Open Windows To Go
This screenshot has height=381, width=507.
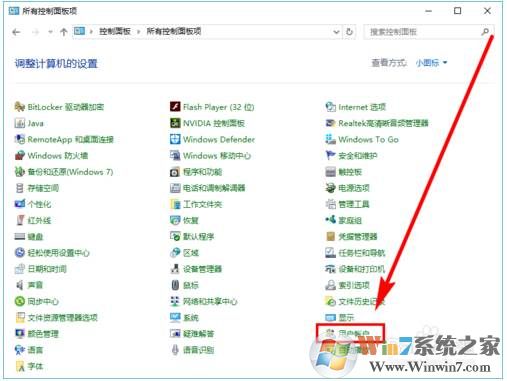coord(362,139)
